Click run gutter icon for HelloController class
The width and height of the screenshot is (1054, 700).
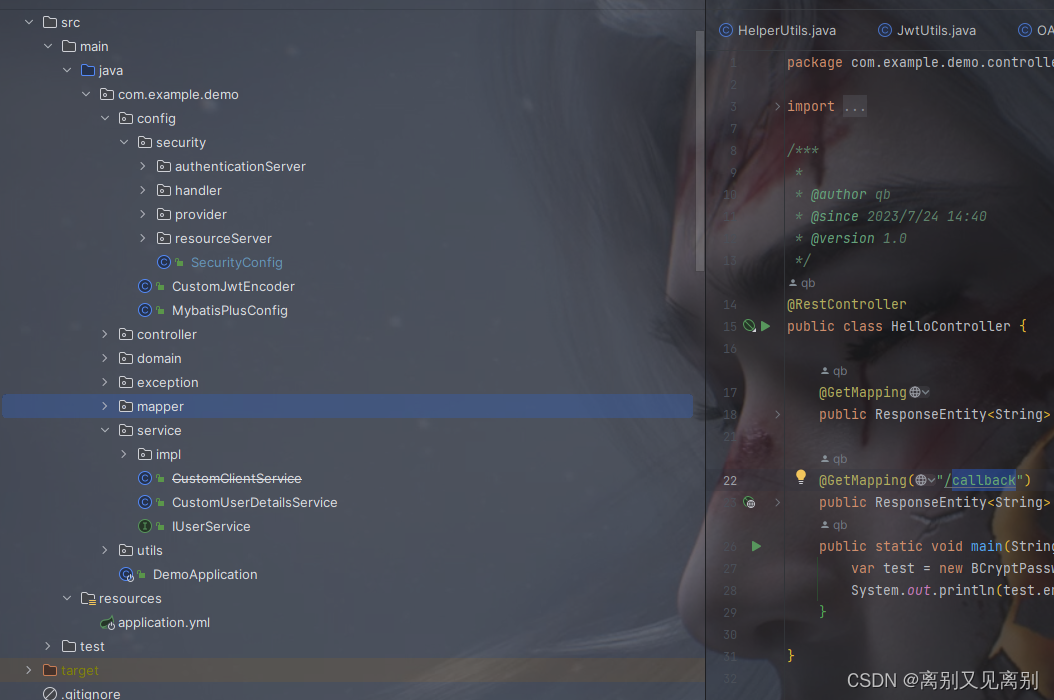pyautogui.click(x=766, y=326)
